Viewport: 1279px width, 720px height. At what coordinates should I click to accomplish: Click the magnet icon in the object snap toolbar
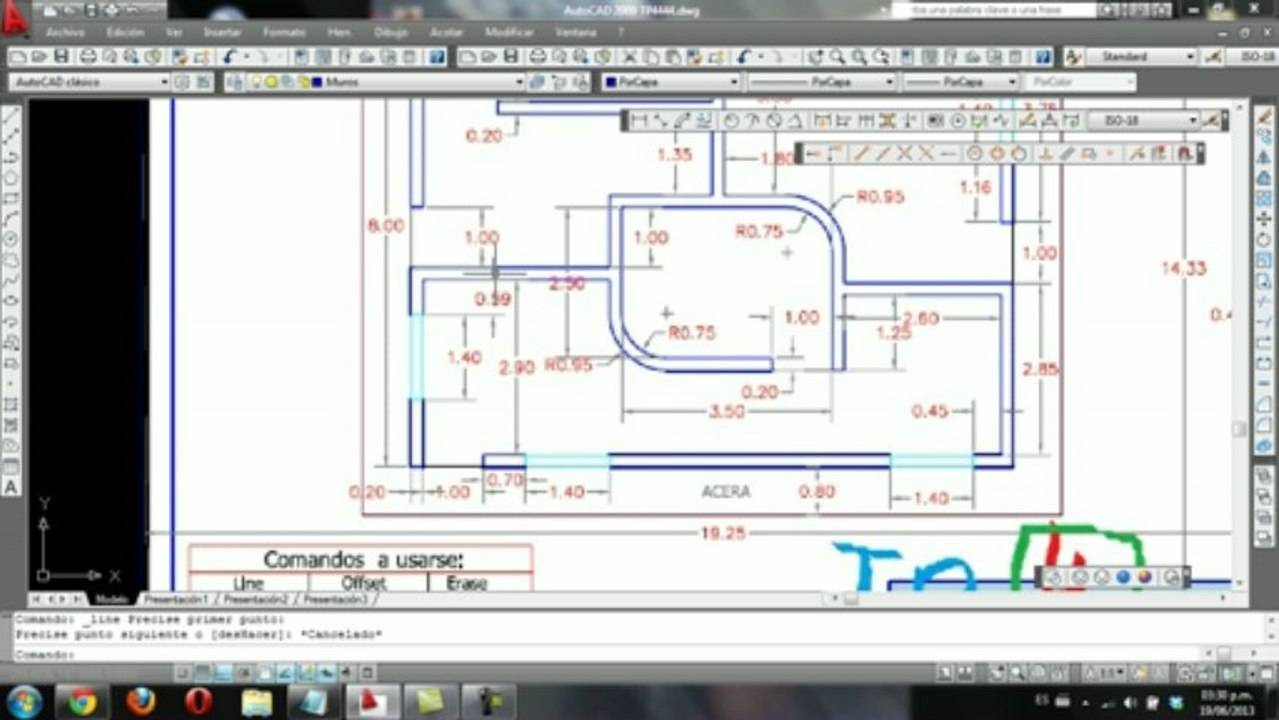[1184, 153]
